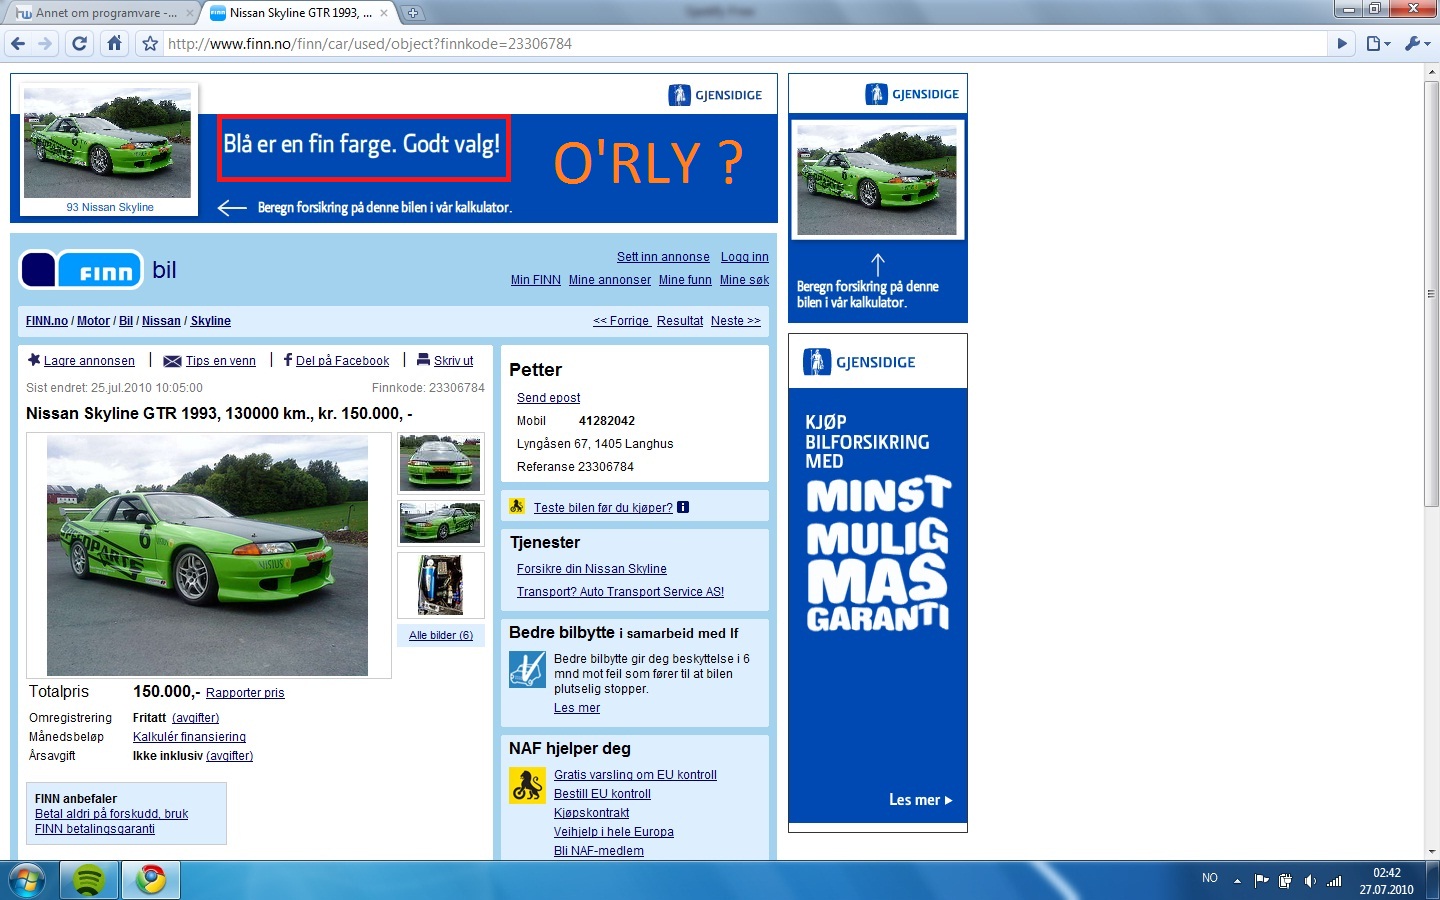Open the avgifter link next to Ikke inklusiv

click(229, 756)
